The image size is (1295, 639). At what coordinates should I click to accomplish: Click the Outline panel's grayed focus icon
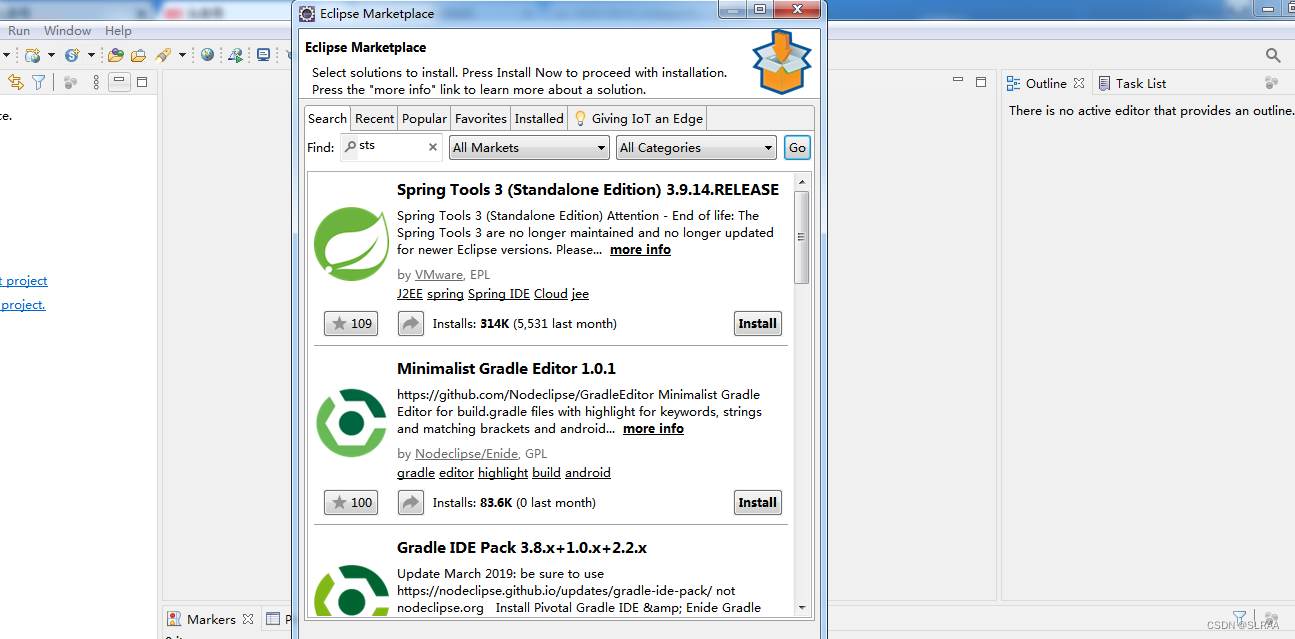click(1271, 83)
